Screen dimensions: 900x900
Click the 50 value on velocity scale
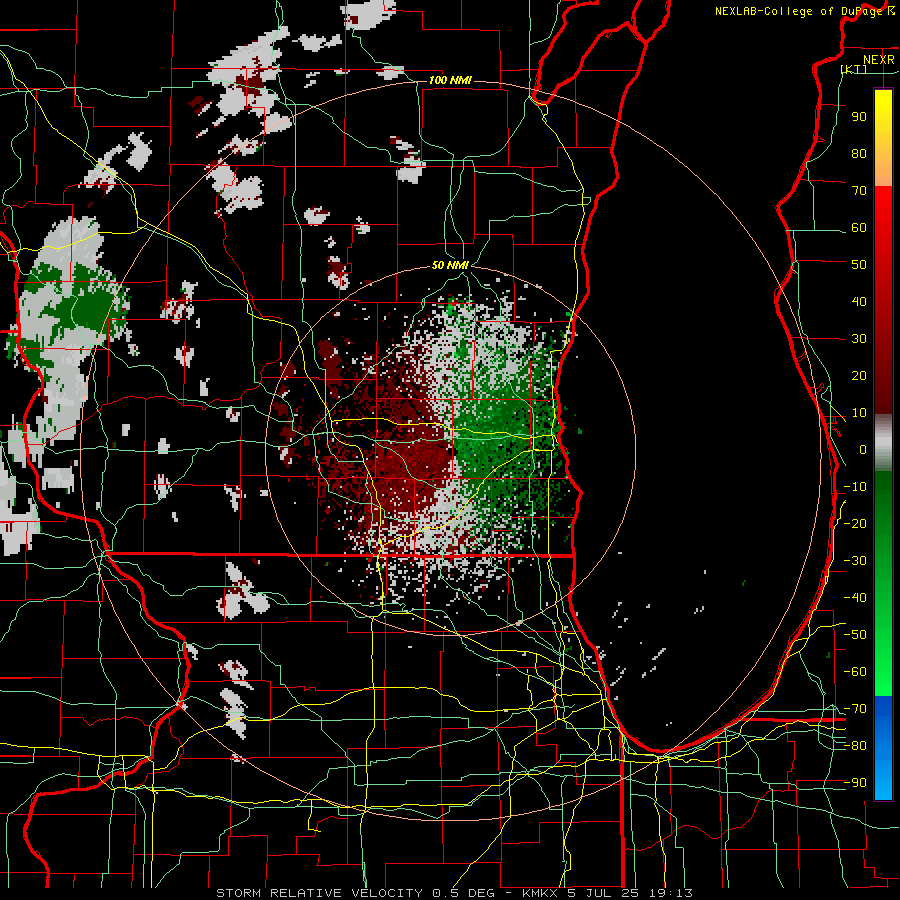pos(859,265)
